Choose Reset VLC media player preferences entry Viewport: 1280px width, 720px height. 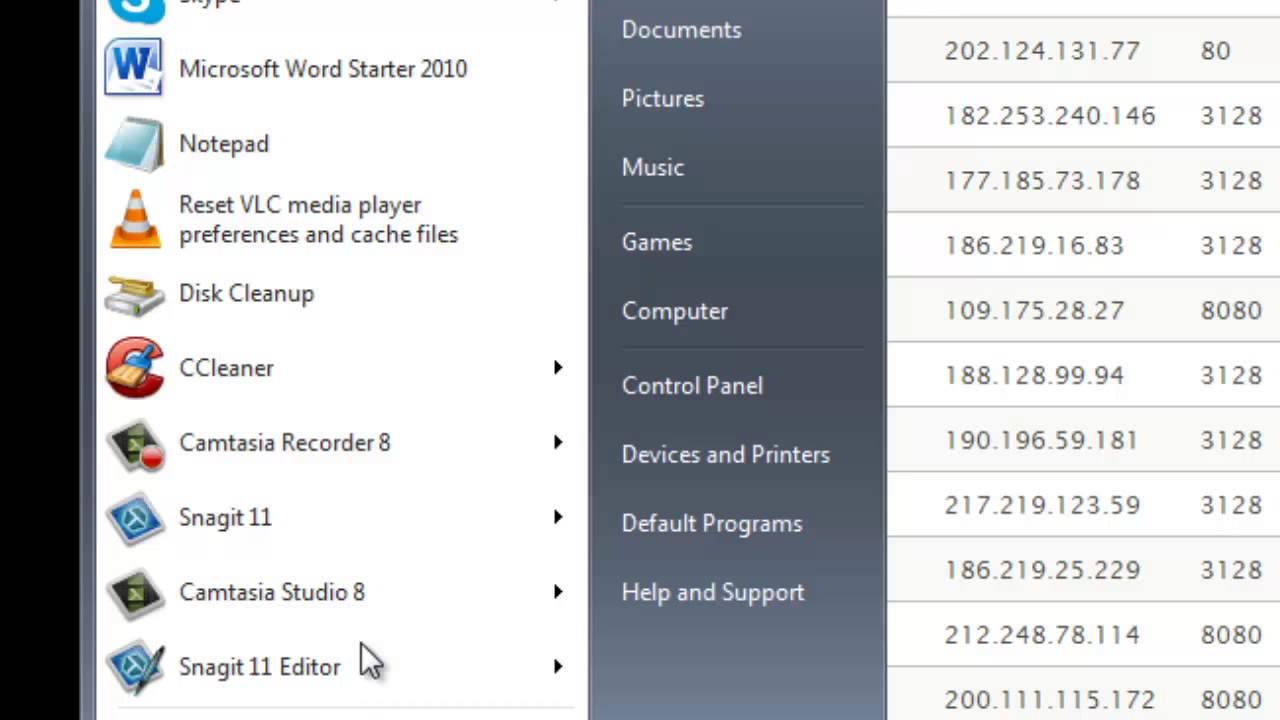[x=318, y=219]
